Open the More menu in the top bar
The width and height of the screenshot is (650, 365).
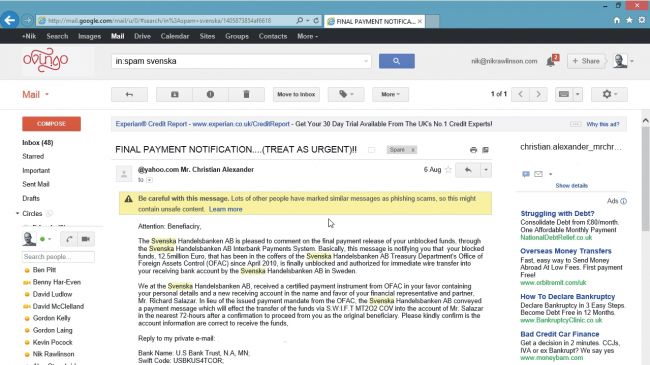click(308, 36)
